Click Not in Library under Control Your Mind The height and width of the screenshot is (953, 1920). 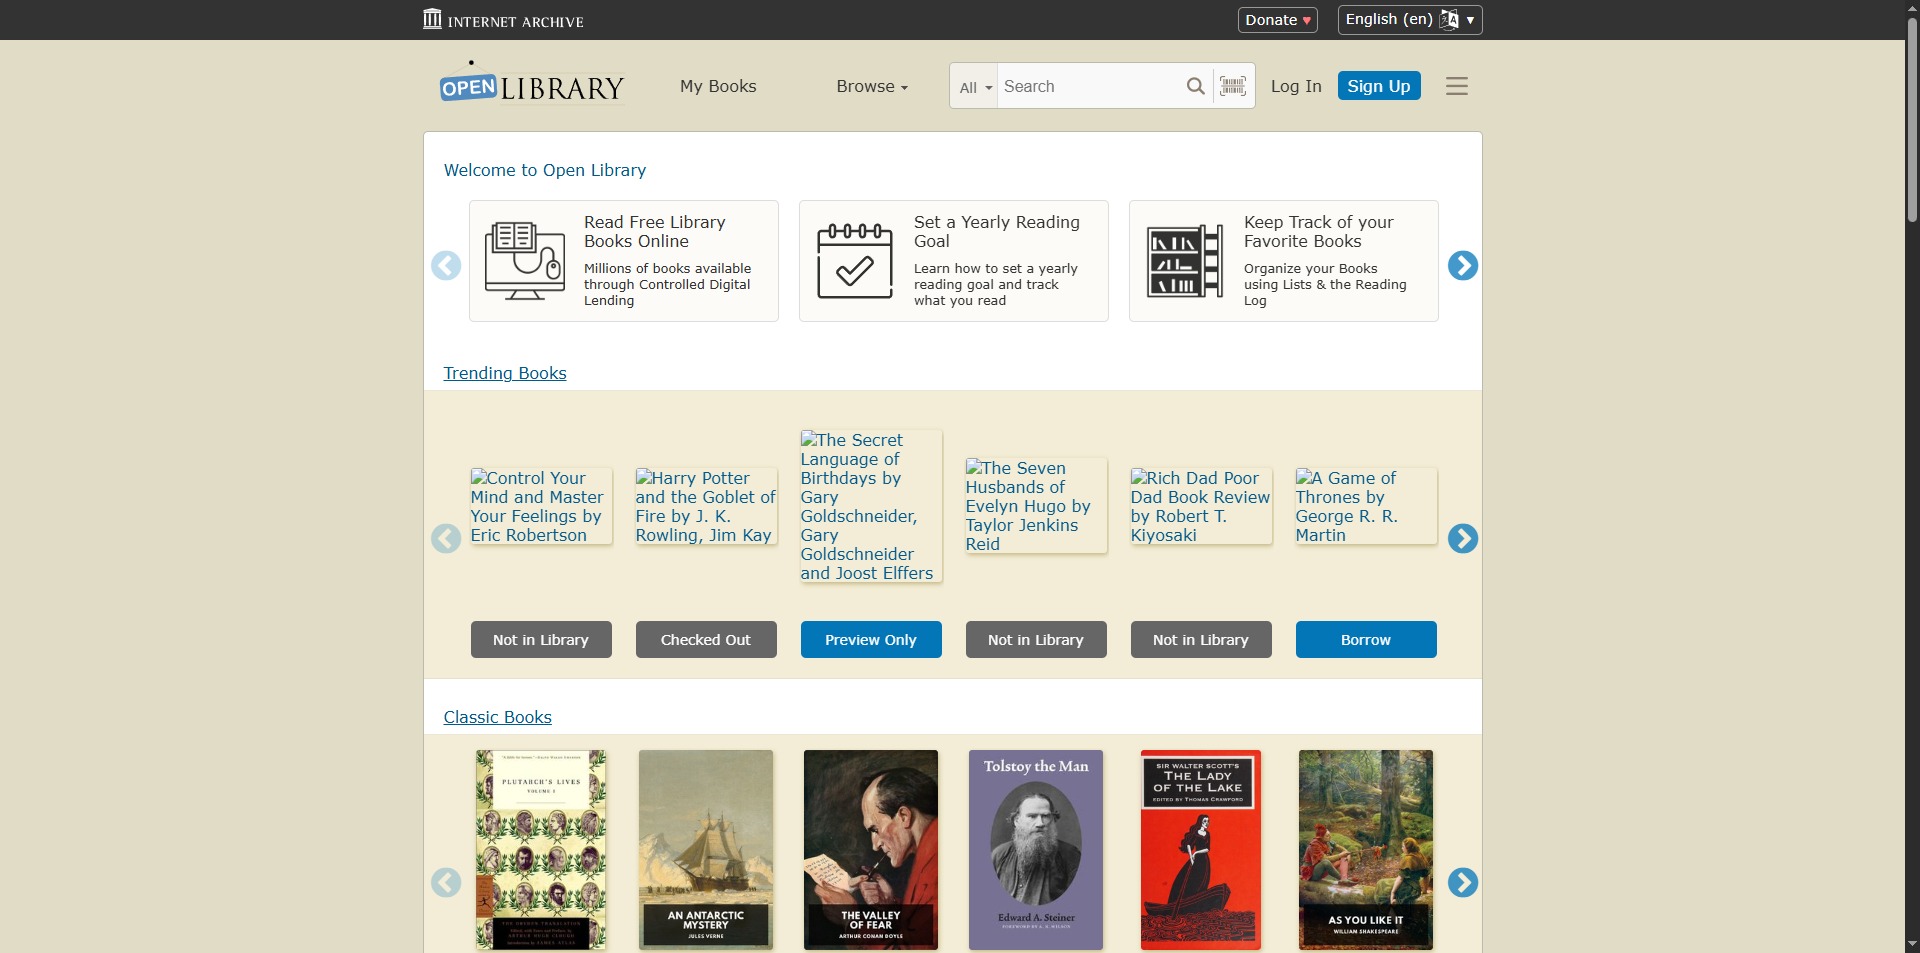click(x=541, y=640)
